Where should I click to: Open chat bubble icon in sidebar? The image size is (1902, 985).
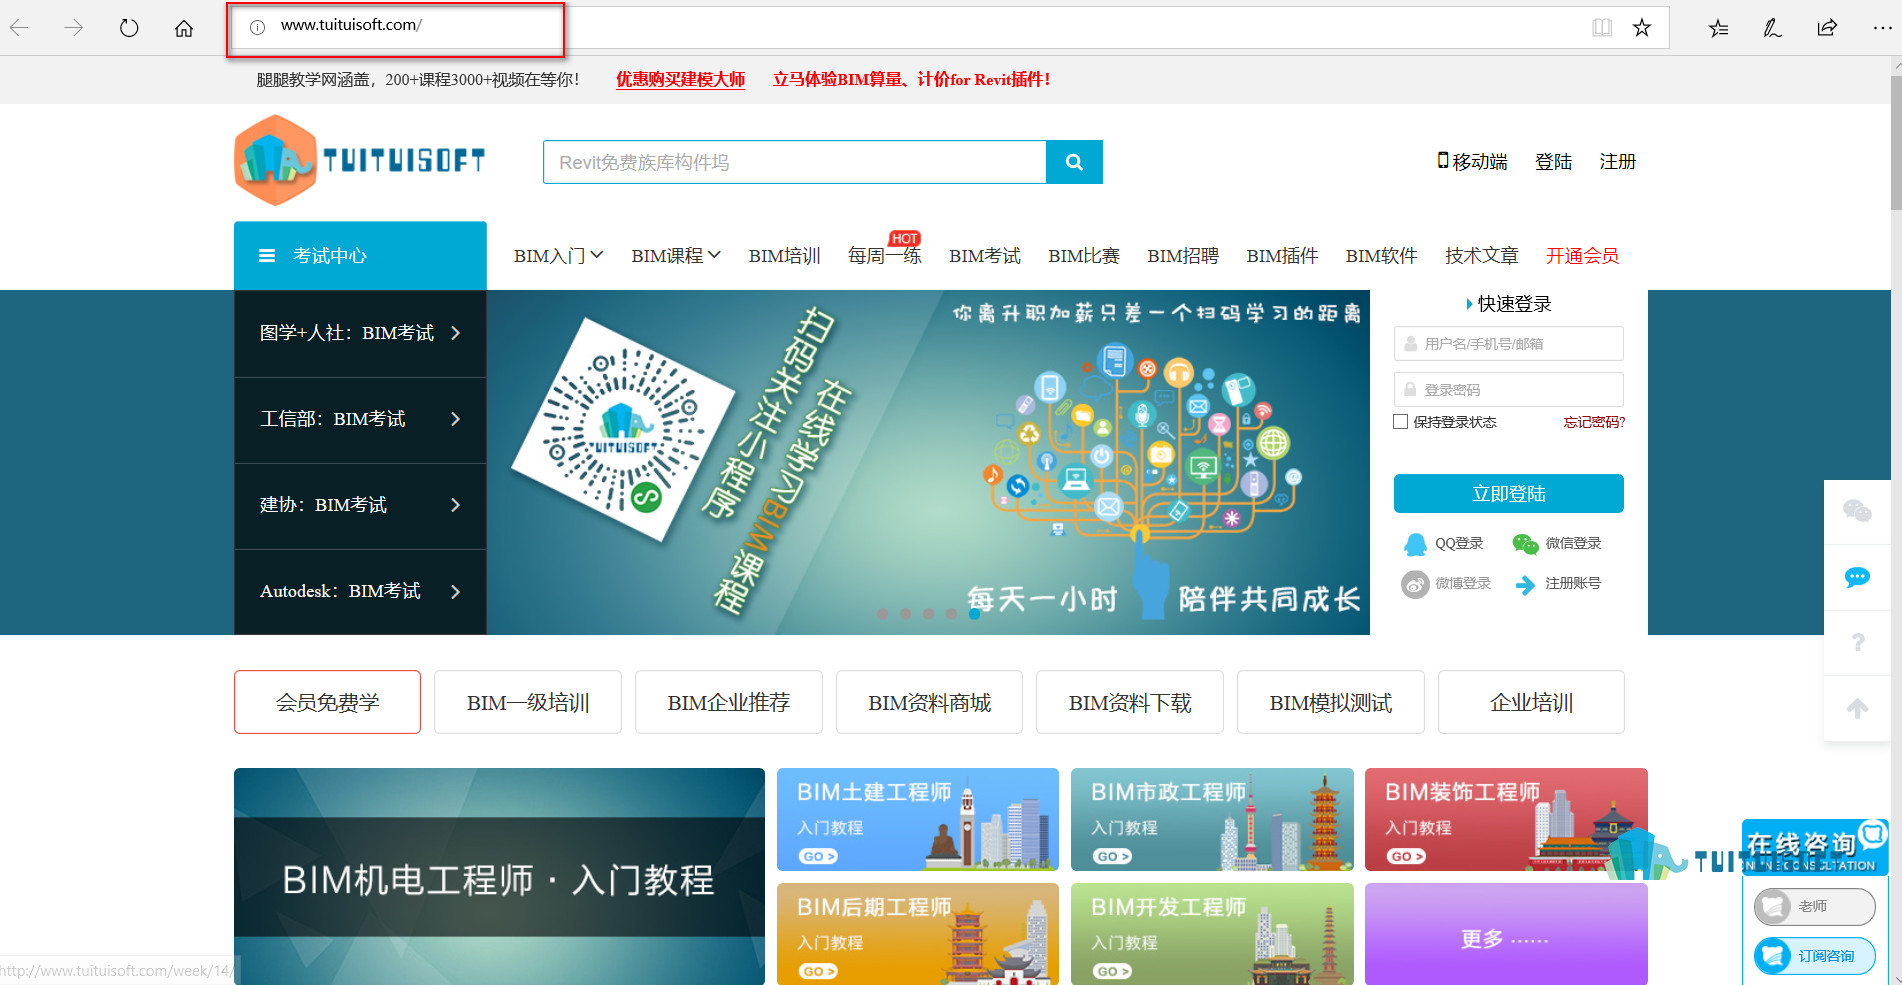pyautogui.click(x=1857, y=578)
